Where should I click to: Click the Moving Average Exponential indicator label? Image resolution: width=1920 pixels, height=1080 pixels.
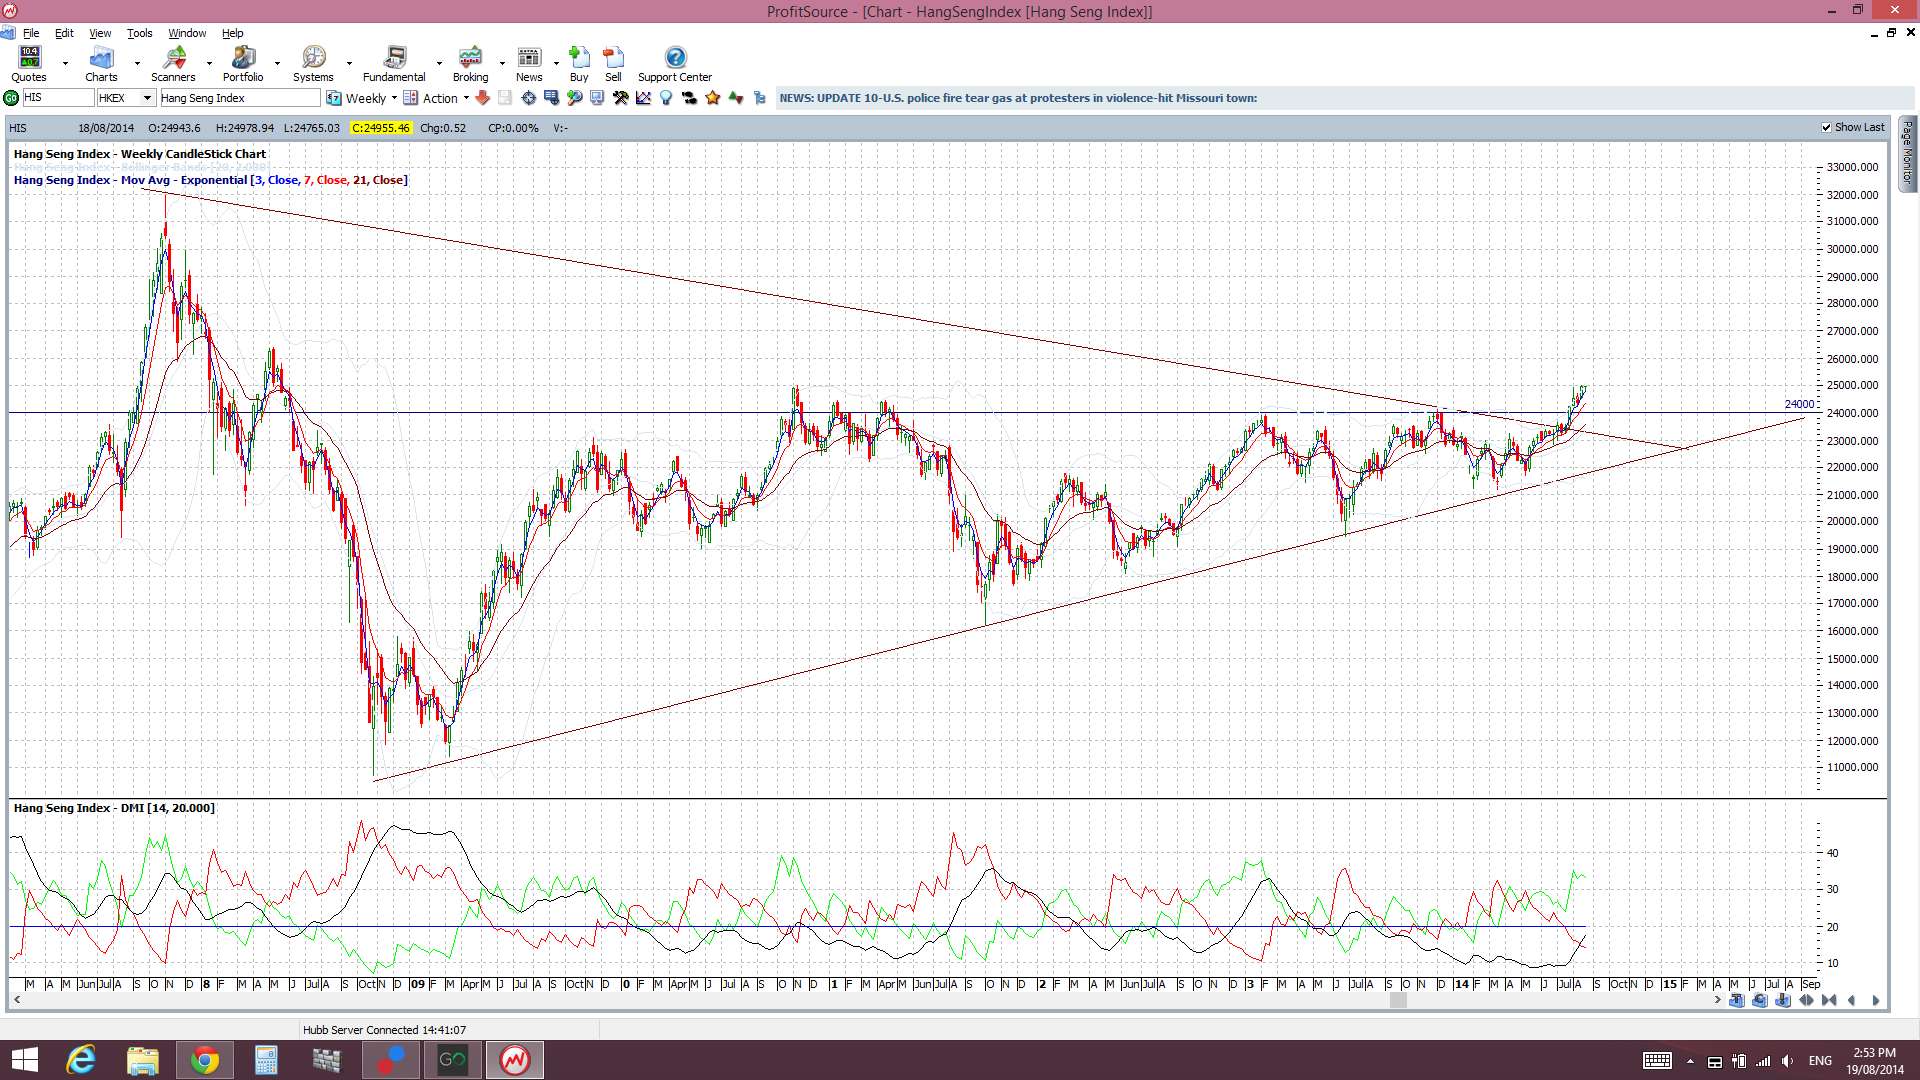coord(210,180)
